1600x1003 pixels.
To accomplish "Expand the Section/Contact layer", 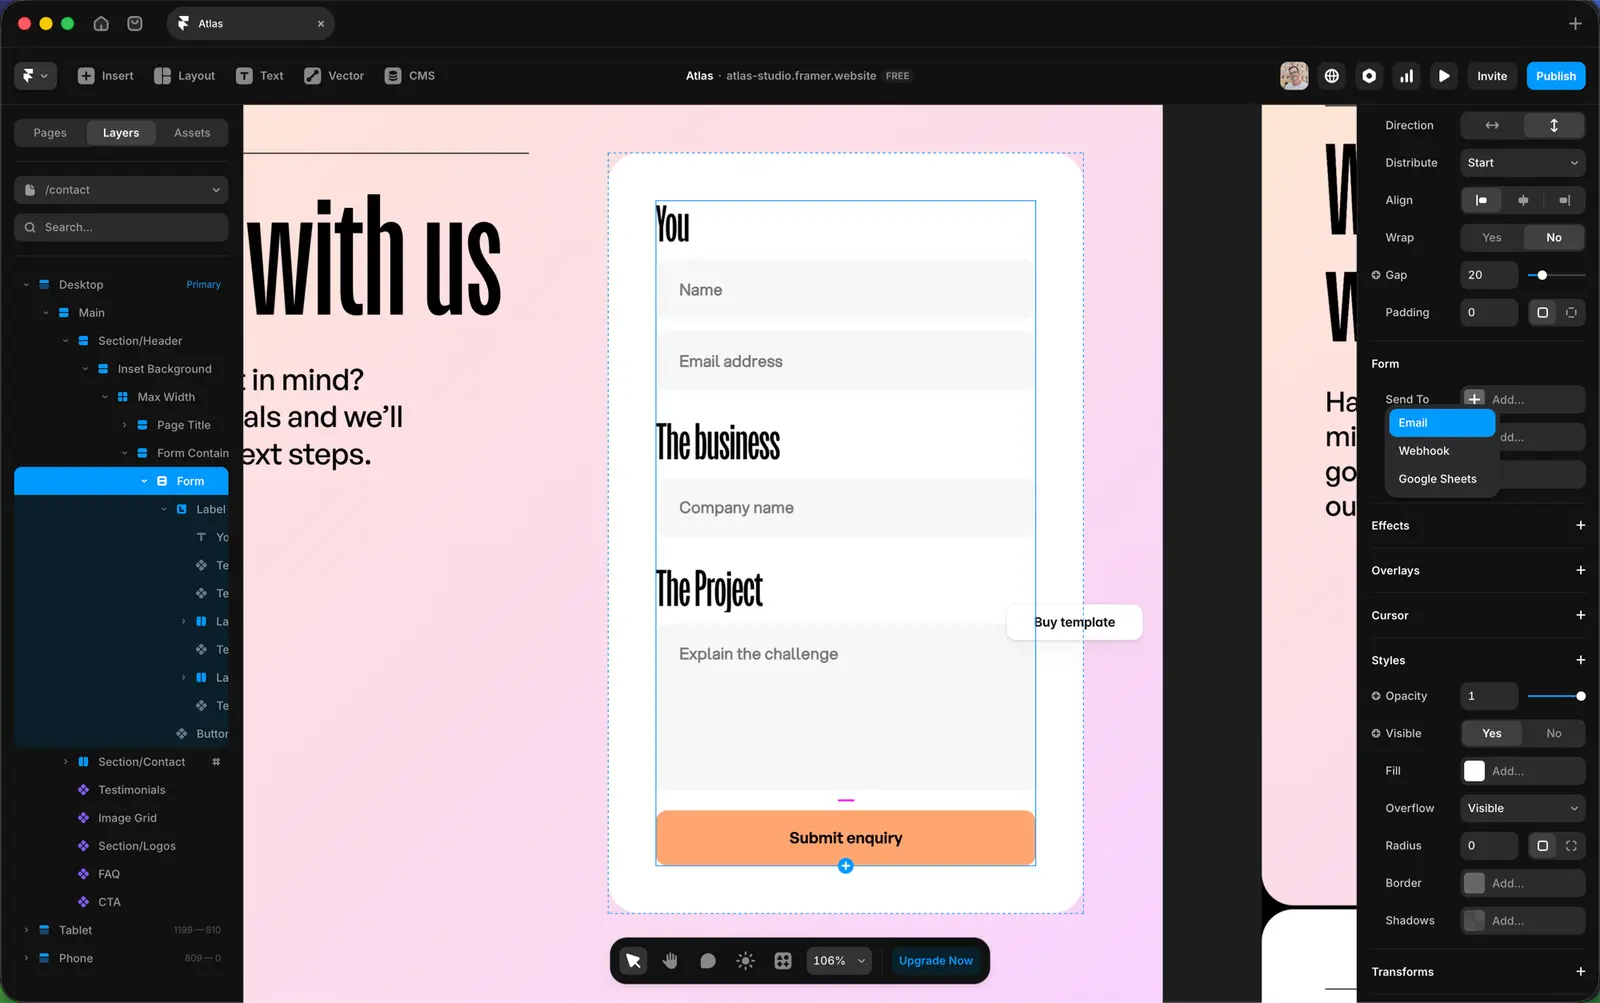I will tap(66, 762).
